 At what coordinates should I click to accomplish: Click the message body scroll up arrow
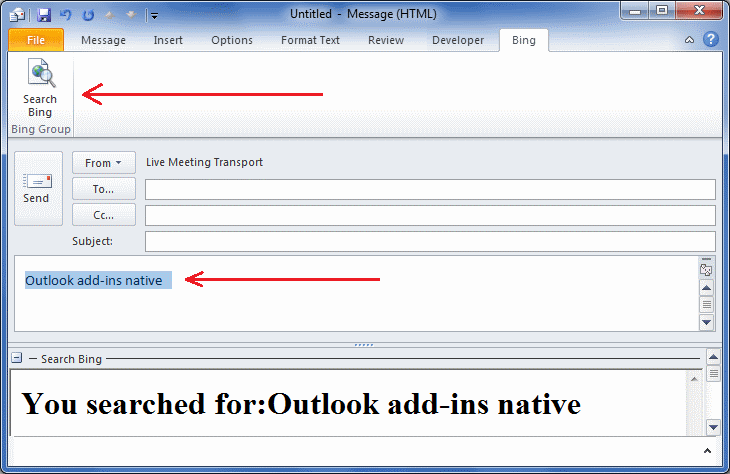coord(706,288)
